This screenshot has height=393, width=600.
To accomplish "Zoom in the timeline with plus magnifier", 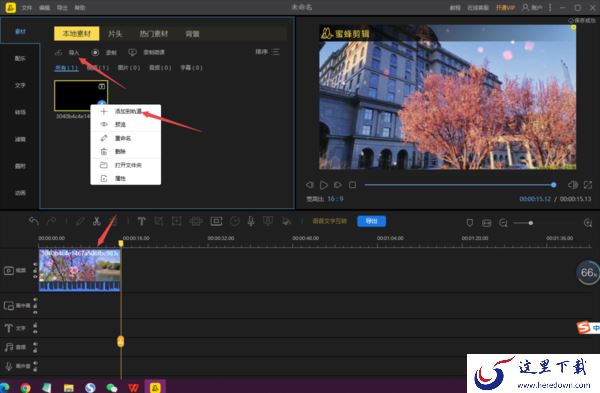I will point(588,223).
